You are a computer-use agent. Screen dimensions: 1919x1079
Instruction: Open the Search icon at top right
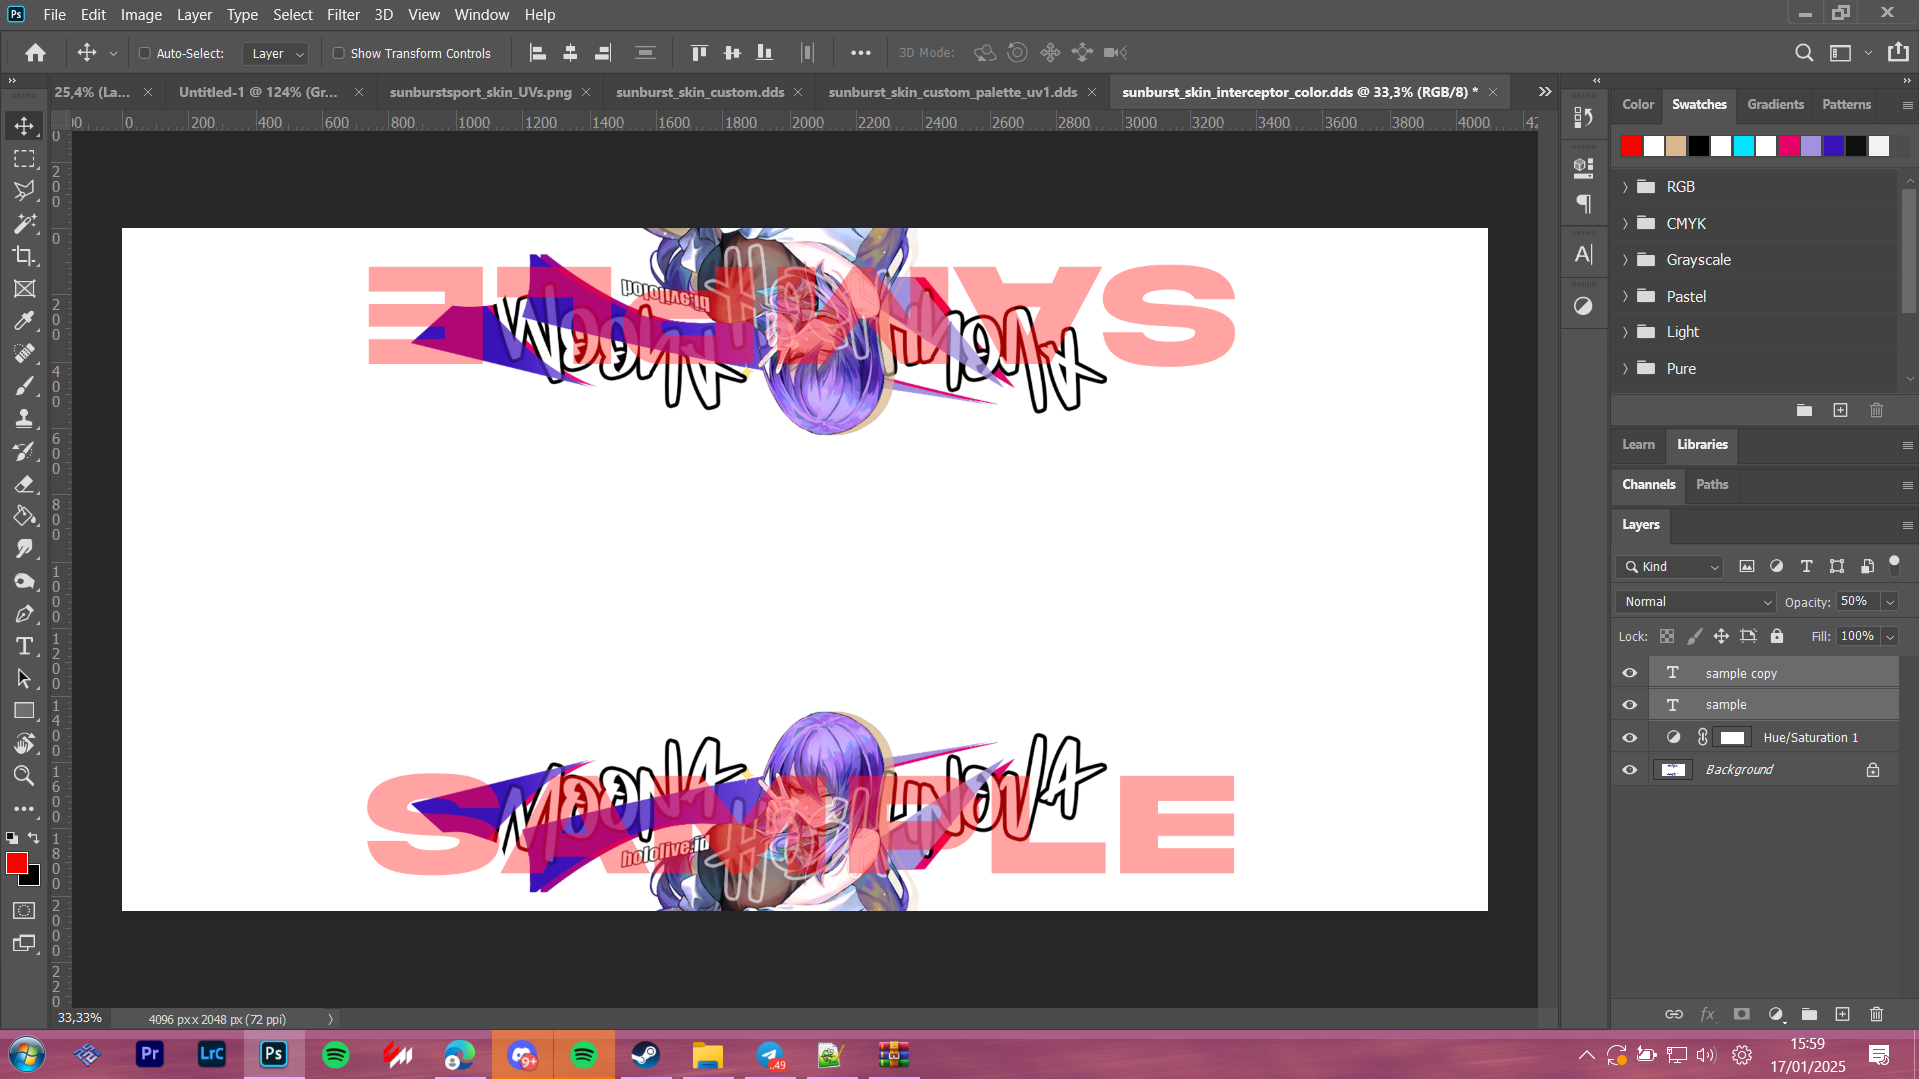[1803, 53]
